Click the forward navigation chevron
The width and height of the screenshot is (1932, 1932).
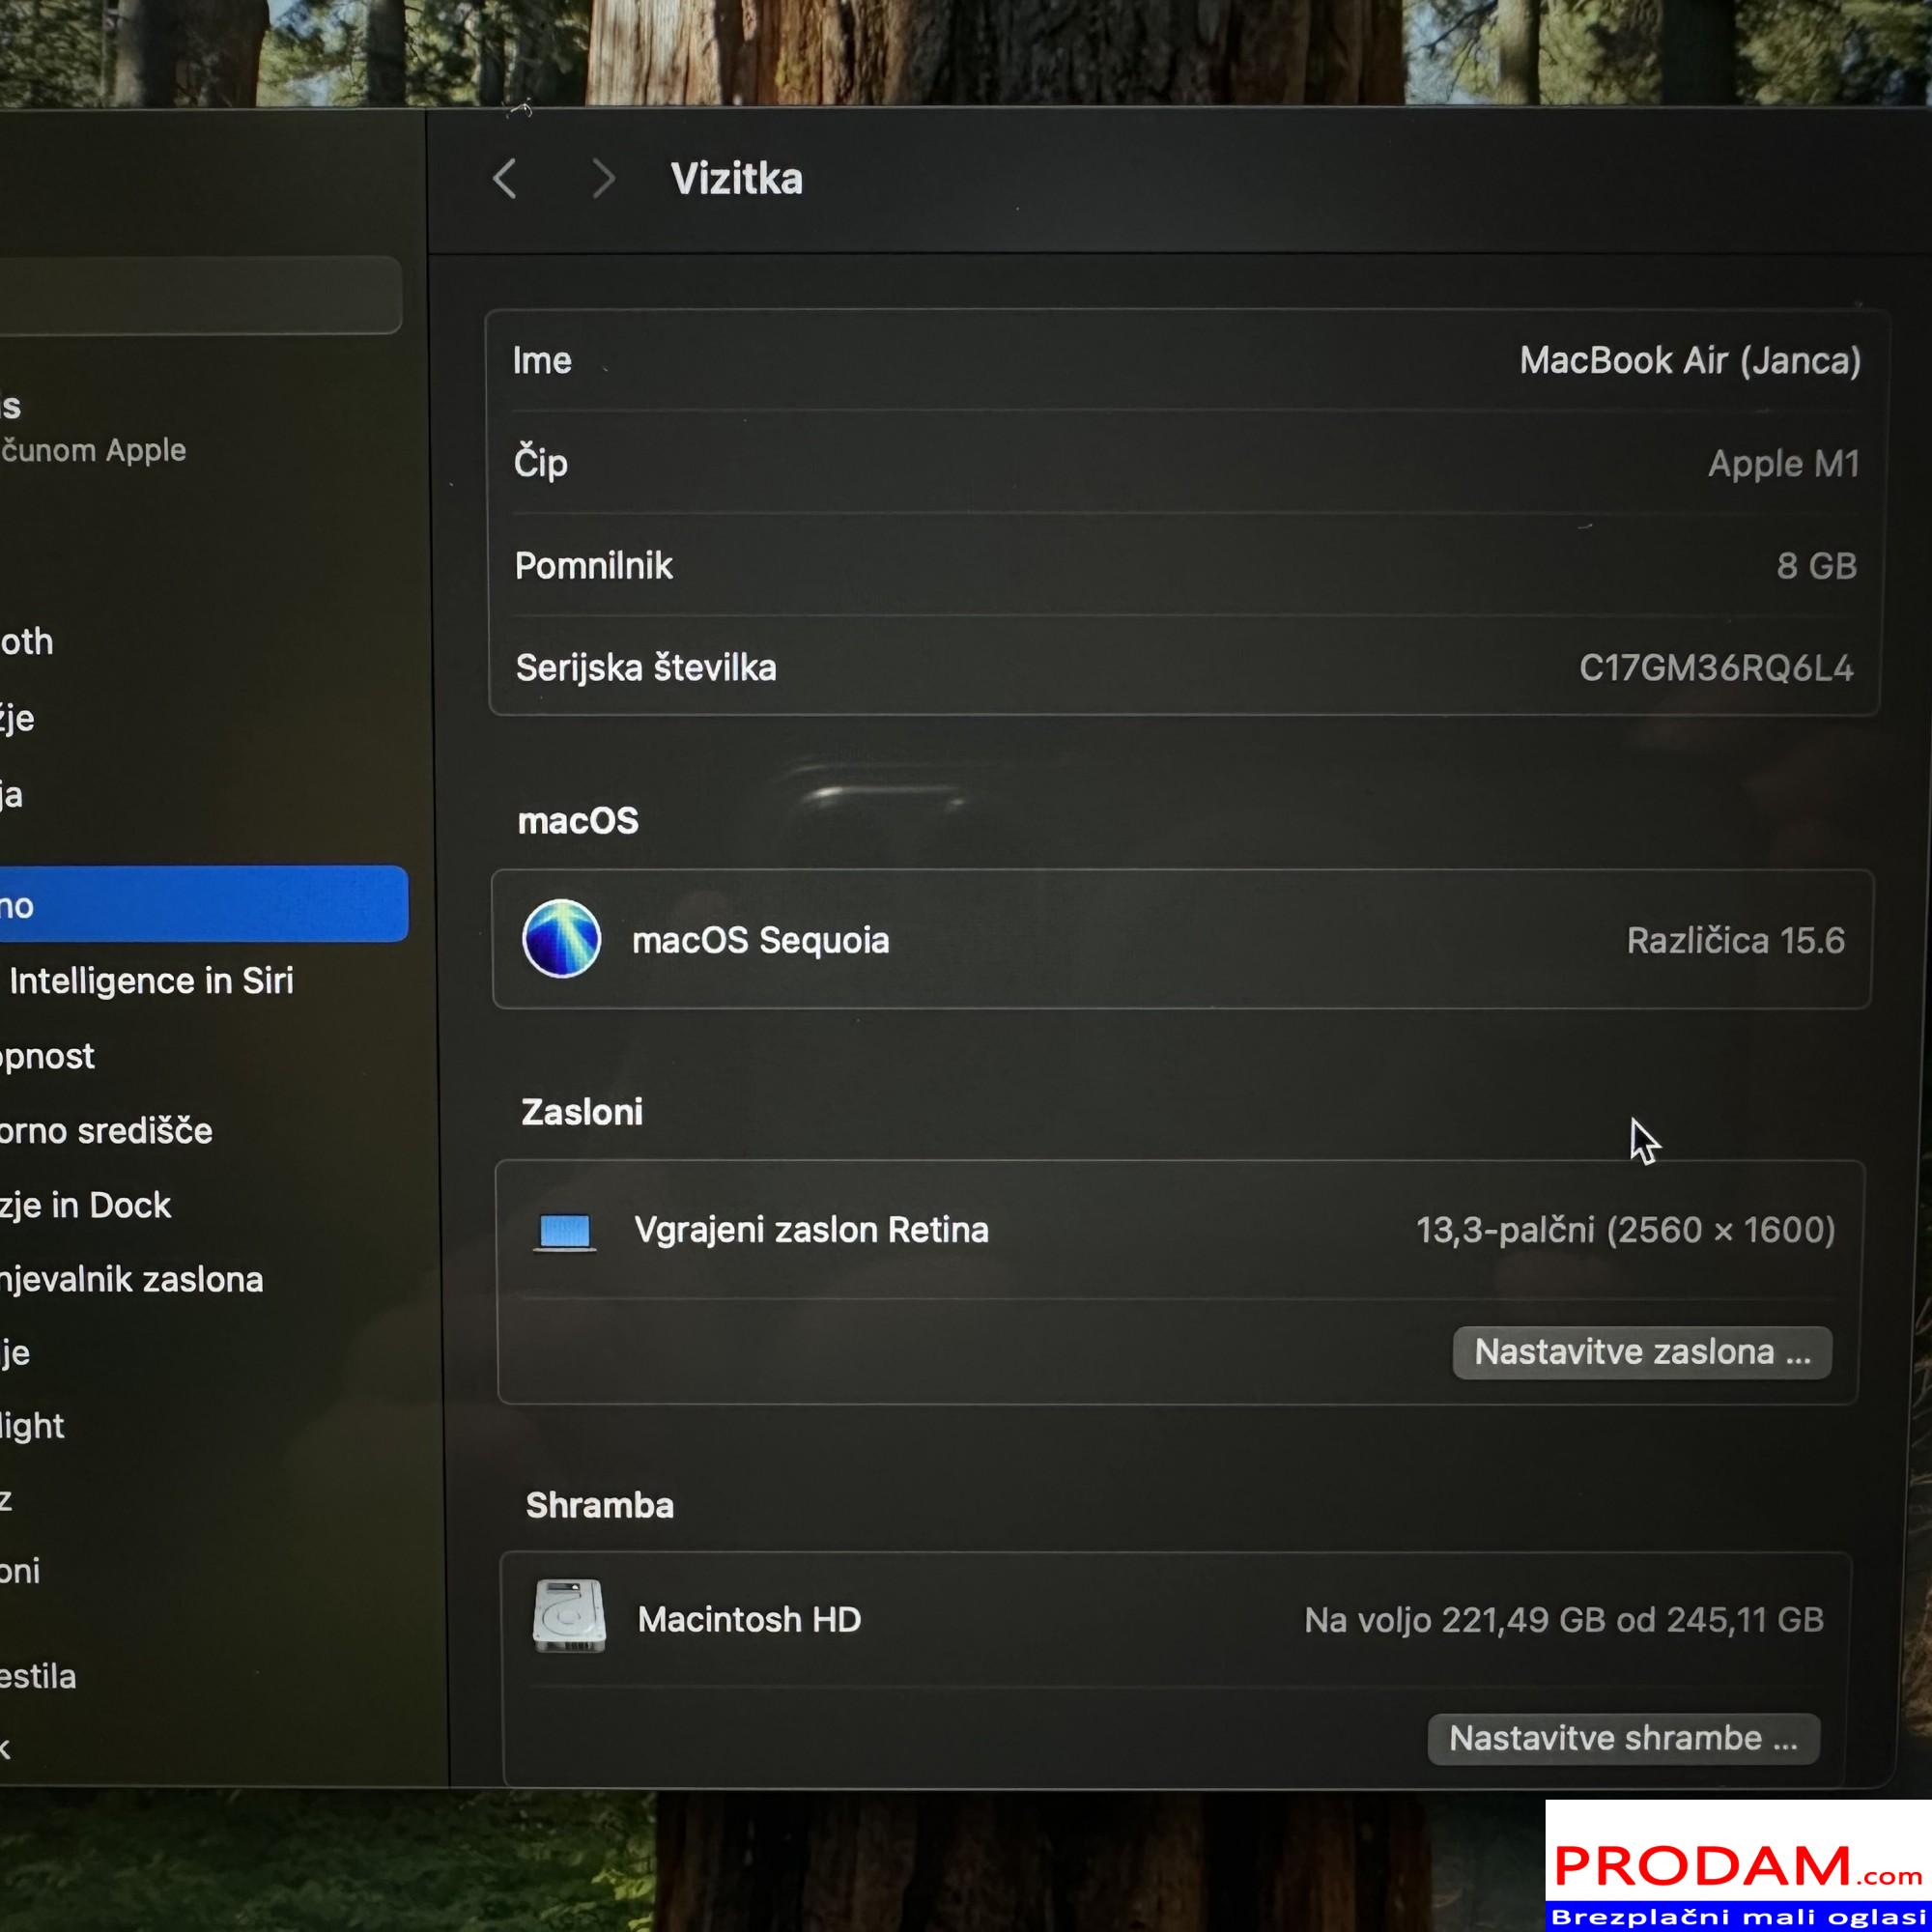tap(603, 179)
